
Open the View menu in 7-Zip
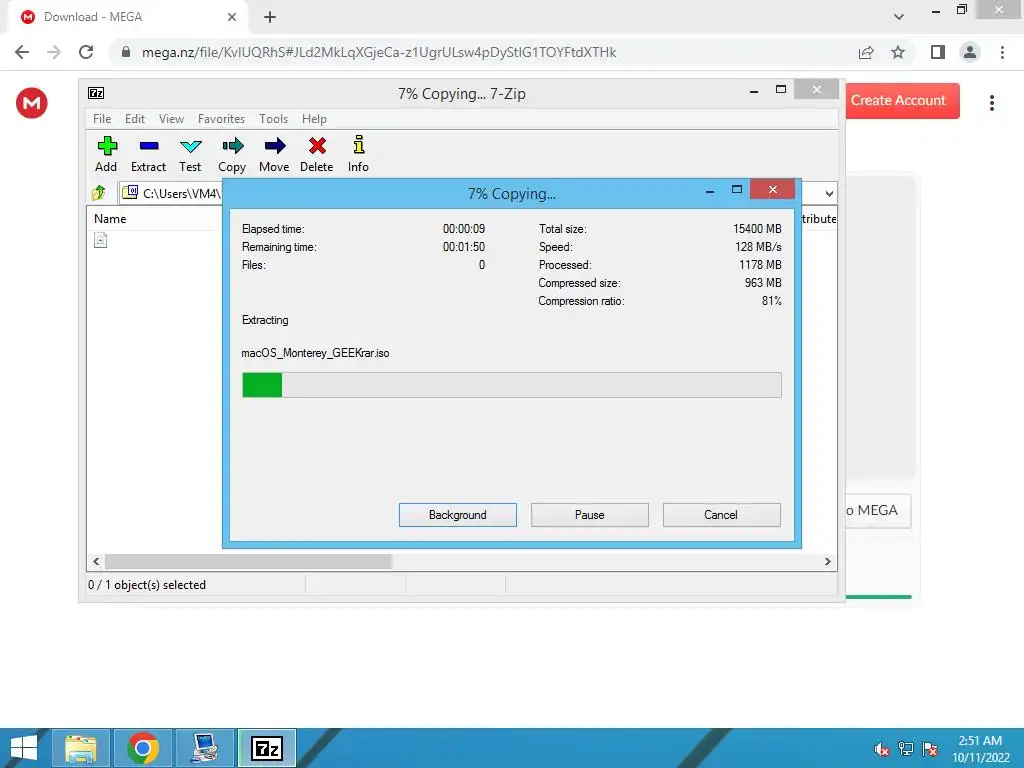click(x=171, y=119)
